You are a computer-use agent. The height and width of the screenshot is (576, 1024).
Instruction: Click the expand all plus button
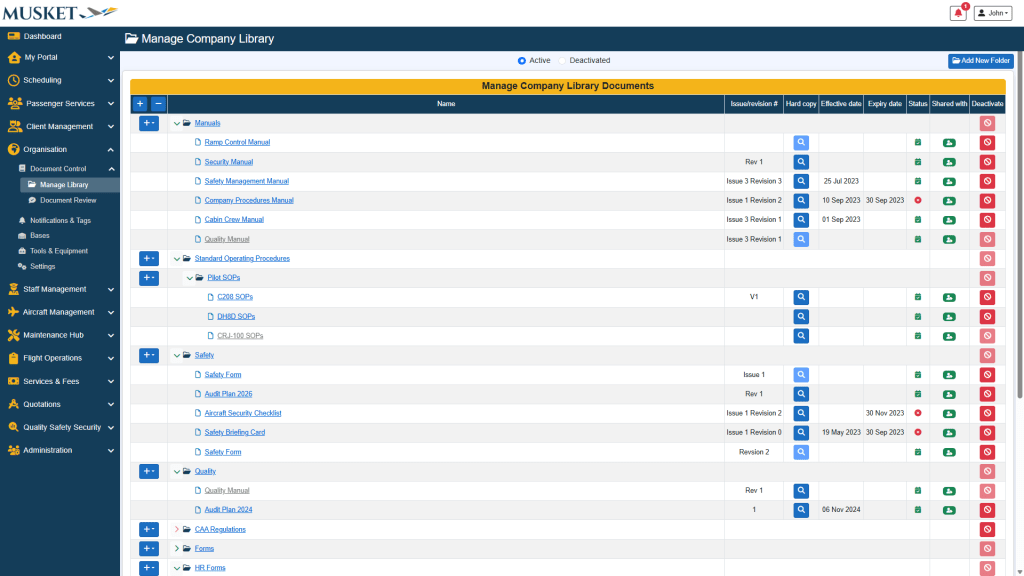[x=140, y=104]
